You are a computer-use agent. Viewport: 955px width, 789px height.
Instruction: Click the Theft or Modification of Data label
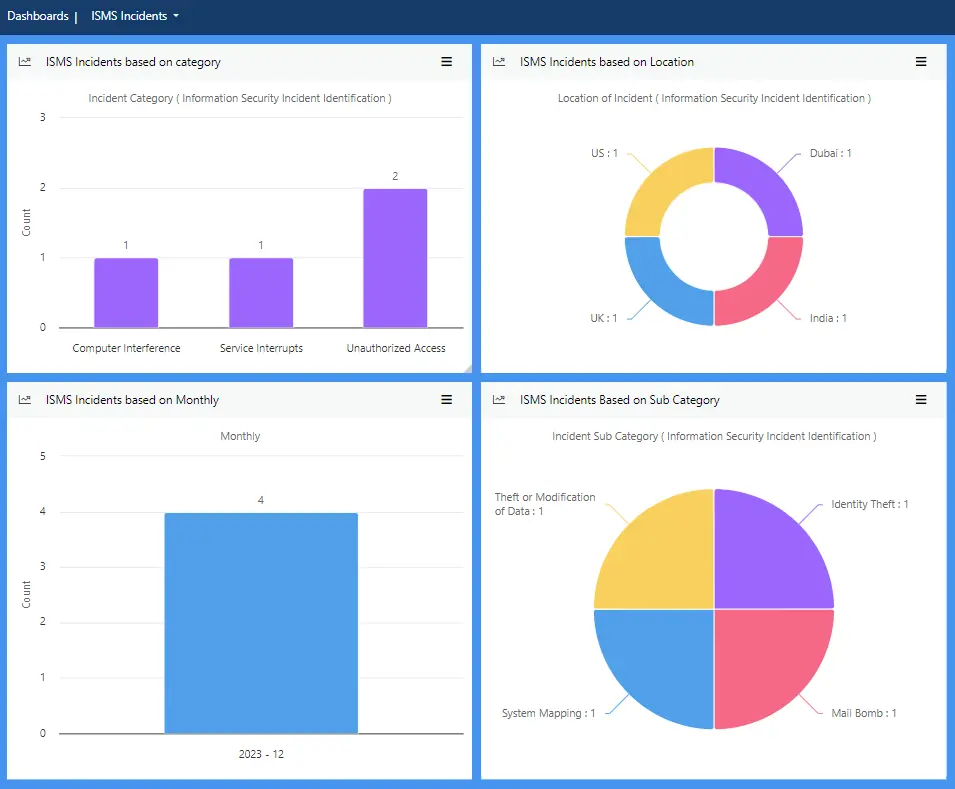[x=547, y=504]
